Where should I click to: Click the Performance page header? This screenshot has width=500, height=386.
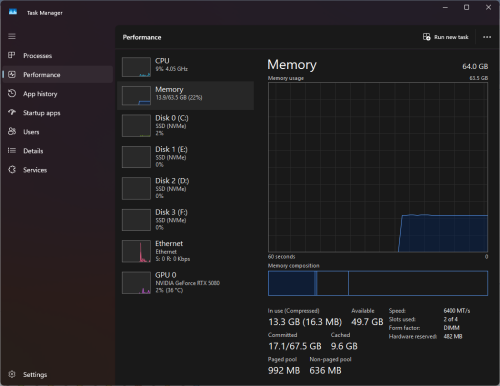tap(142, 37)
